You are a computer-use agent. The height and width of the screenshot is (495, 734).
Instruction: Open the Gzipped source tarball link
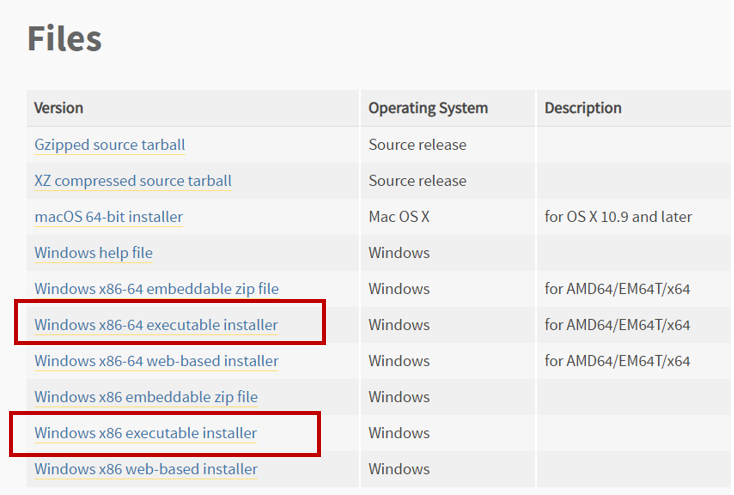tap(110, 145)
